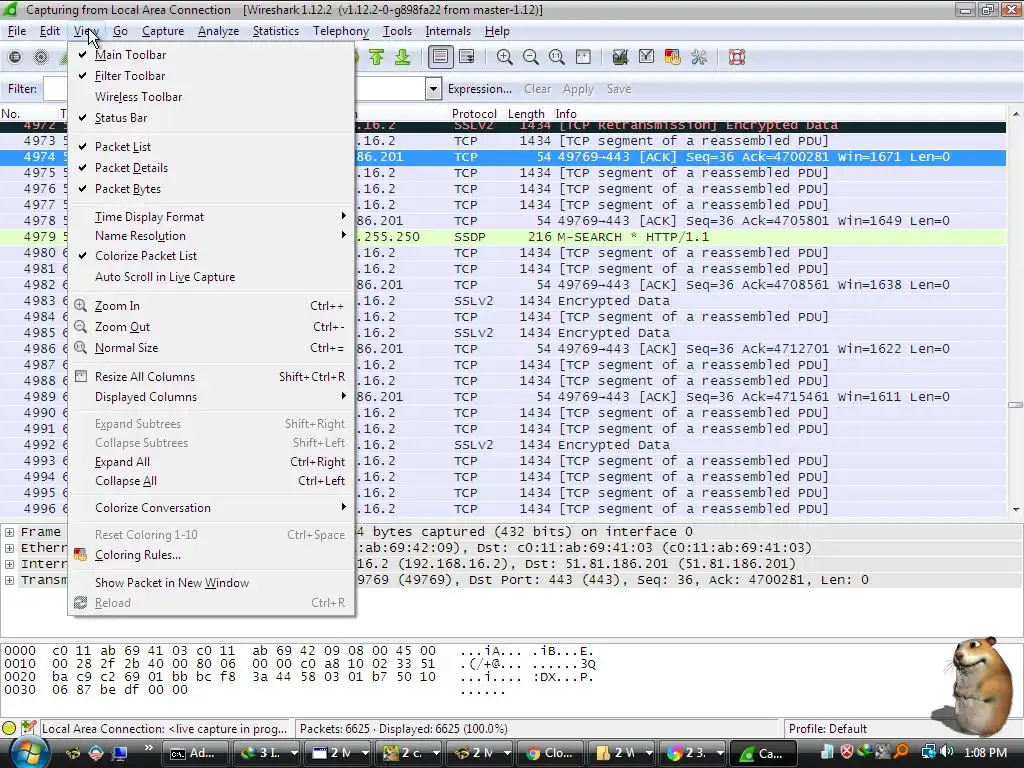Click the volume speaker tray icon
1024x768 pixels.
point(947,752)
